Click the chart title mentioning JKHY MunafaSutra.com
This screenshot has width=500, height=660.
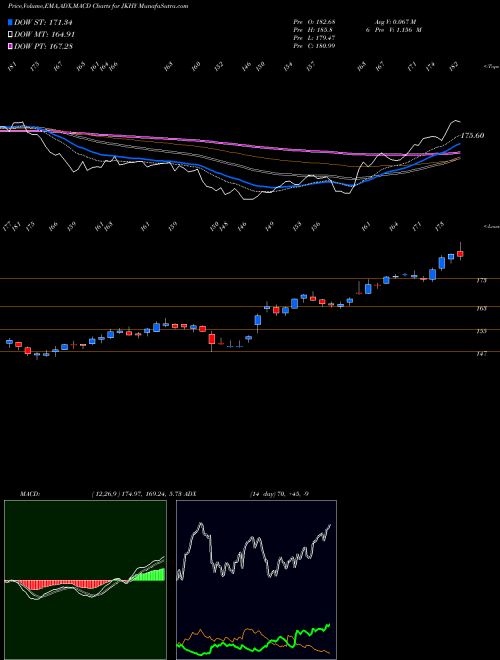[98, 6]
